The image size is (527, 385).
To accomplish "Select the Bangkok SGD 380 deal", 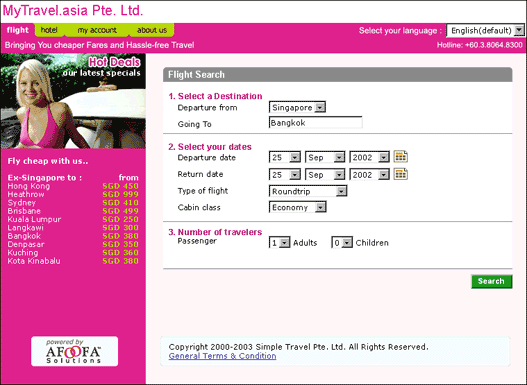I will tap(73, 236).
